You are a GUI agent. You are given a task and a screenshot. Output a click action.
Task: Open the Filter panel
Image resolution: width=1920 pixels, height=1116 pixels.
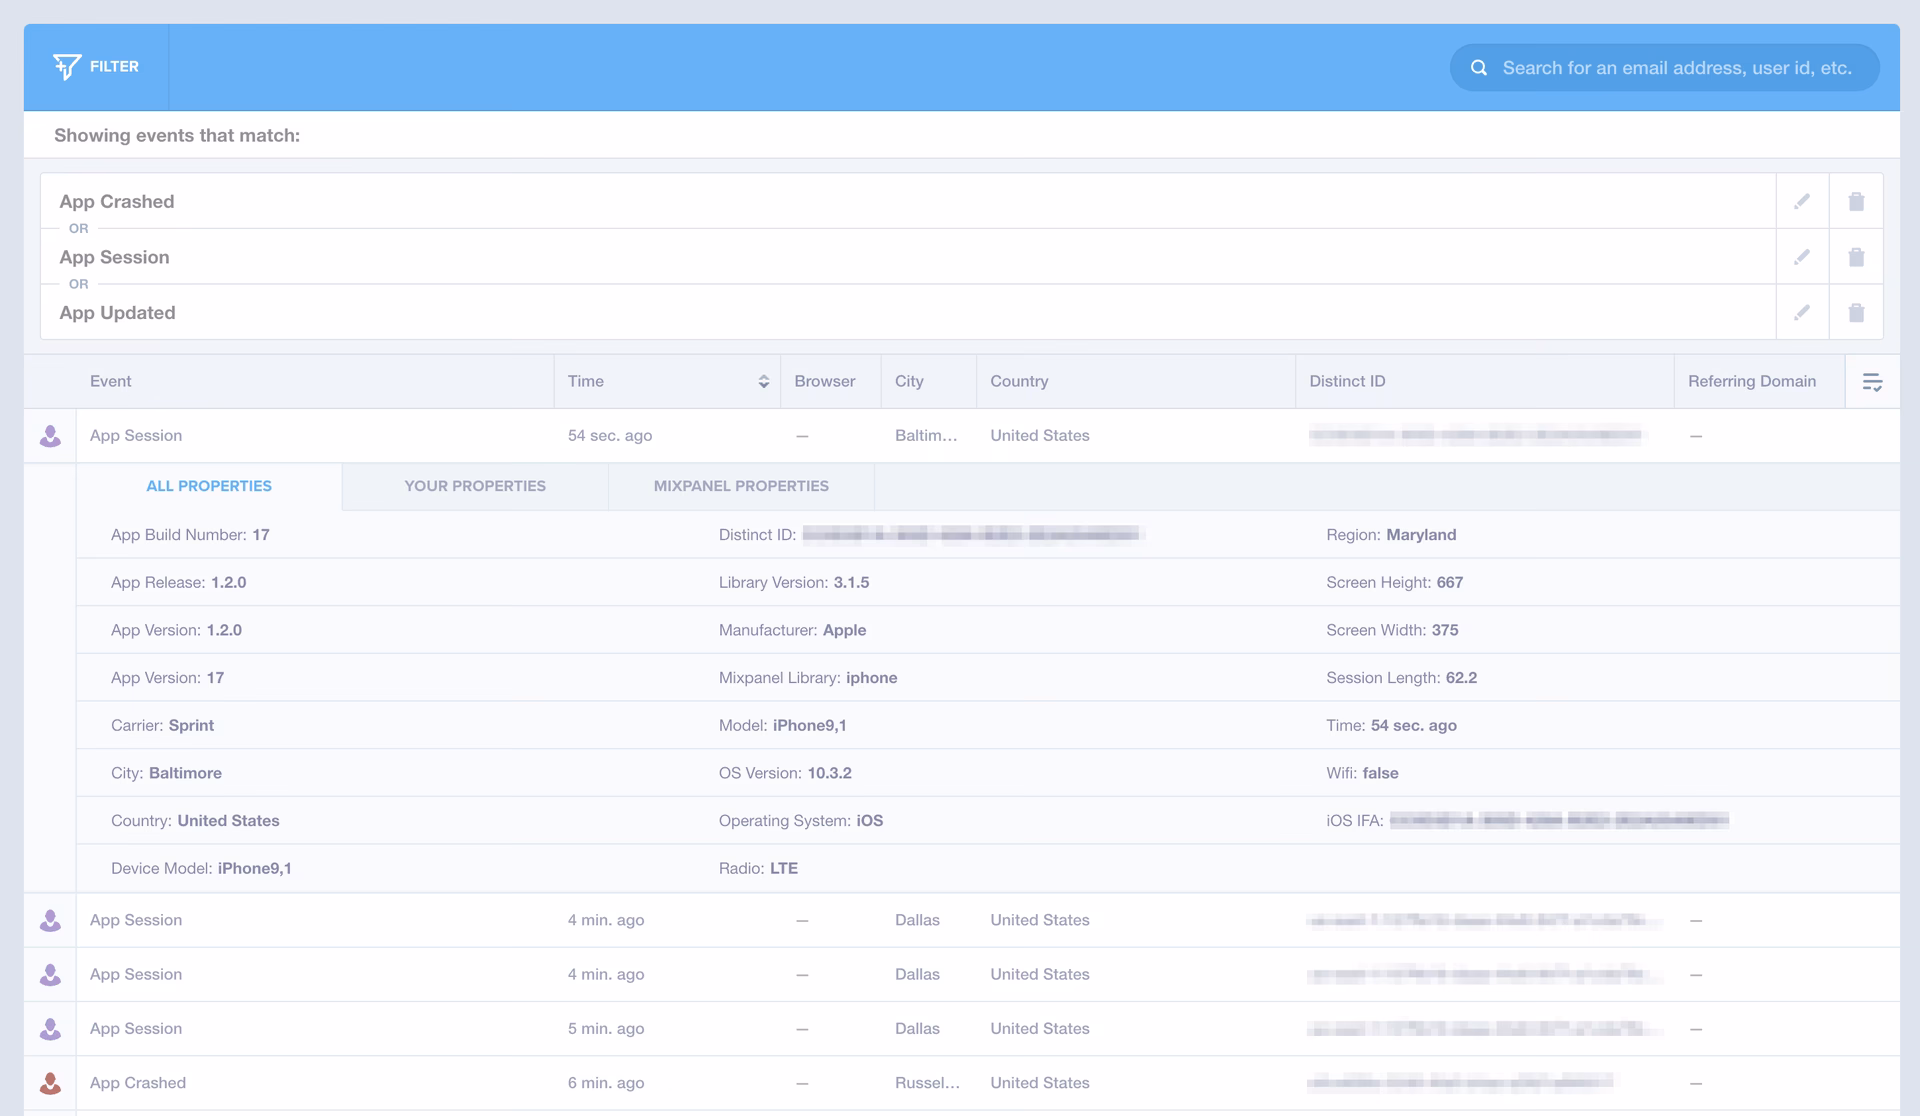click(x=96, y=67)
